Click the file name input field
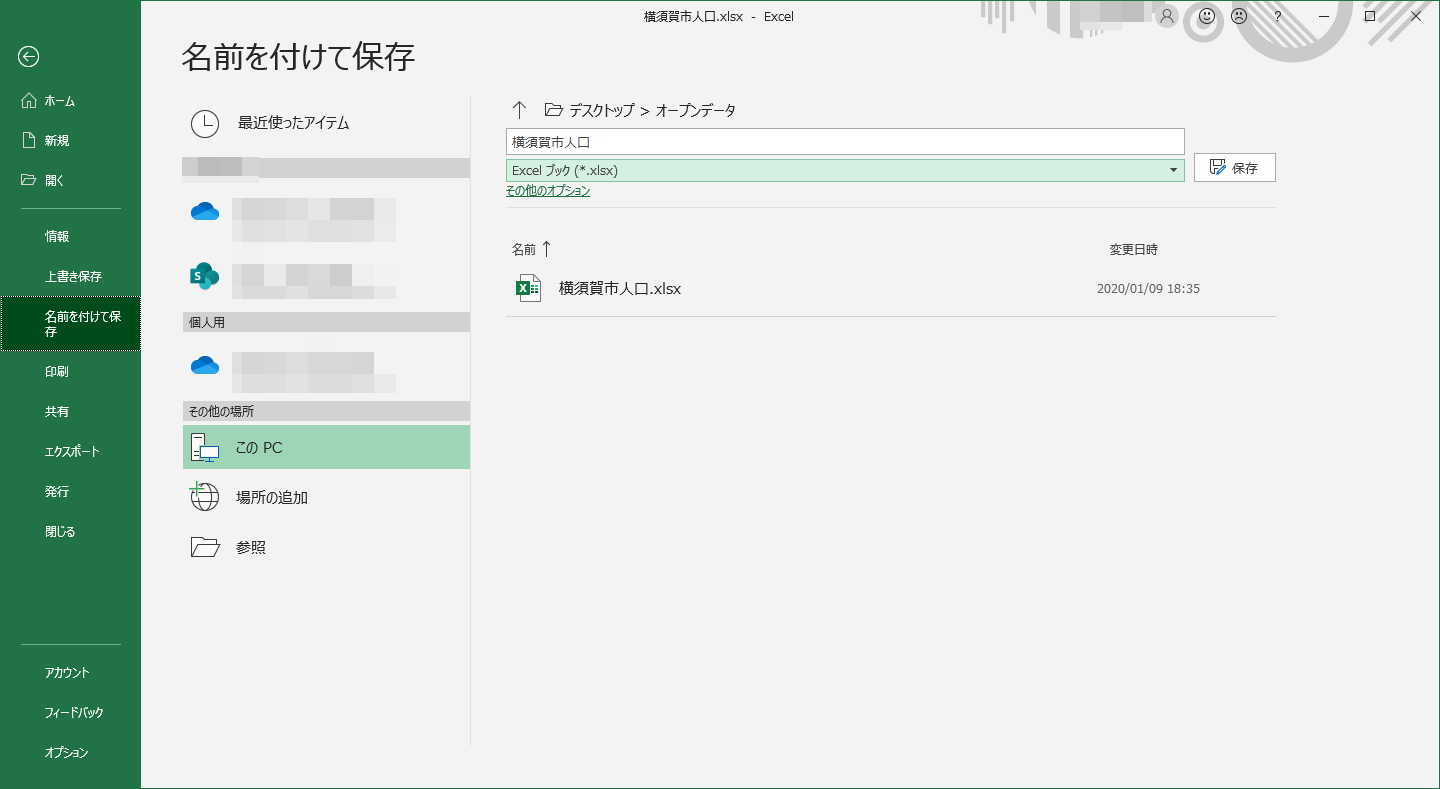 [x=844, y=142]
